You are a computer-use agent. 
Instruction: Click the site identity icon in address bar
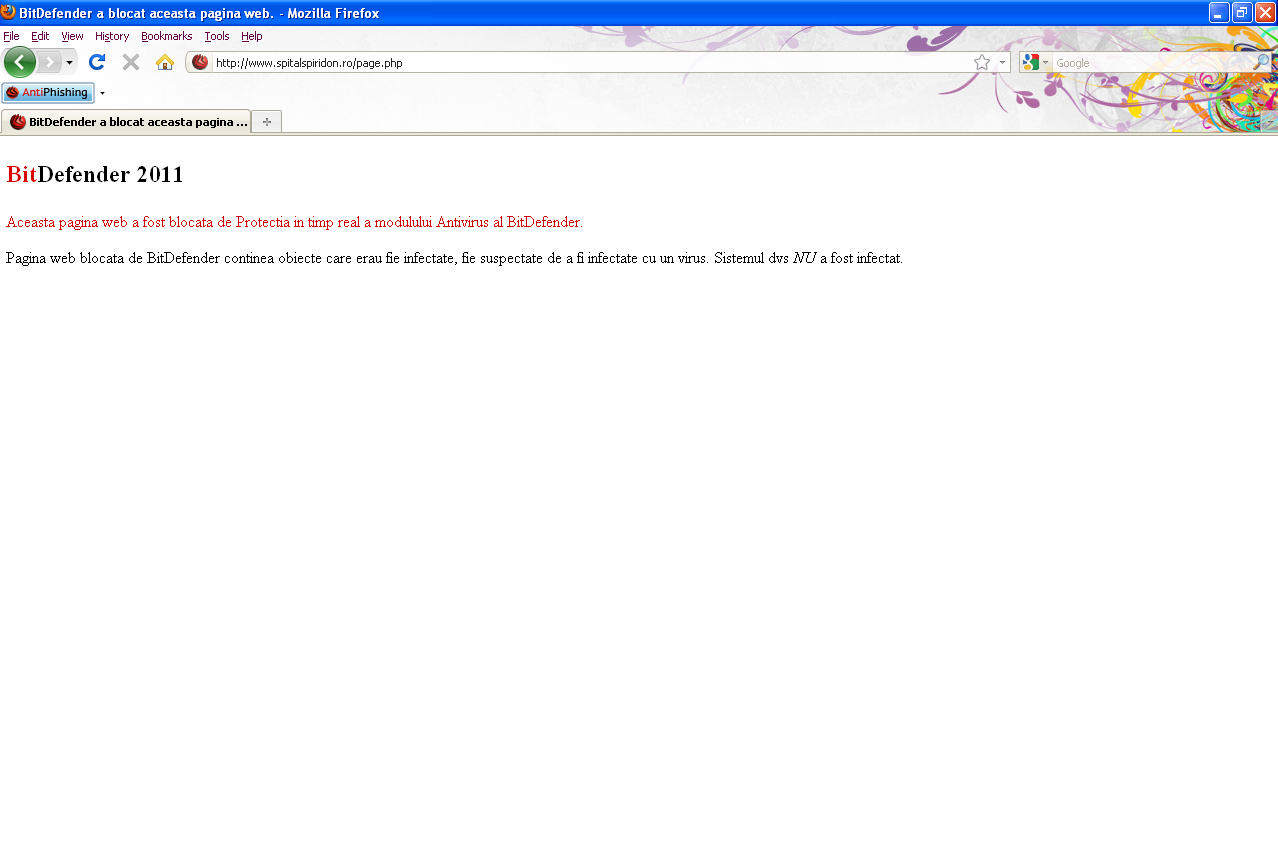200,62
